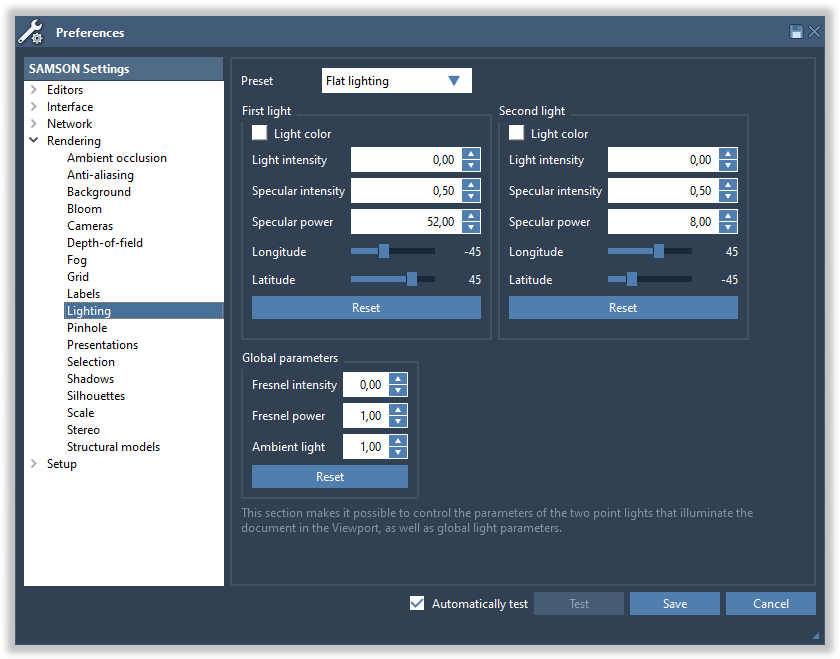Select Structural models under Rendering
Viewport: 840px width, 659px height.
pos(113,446)
